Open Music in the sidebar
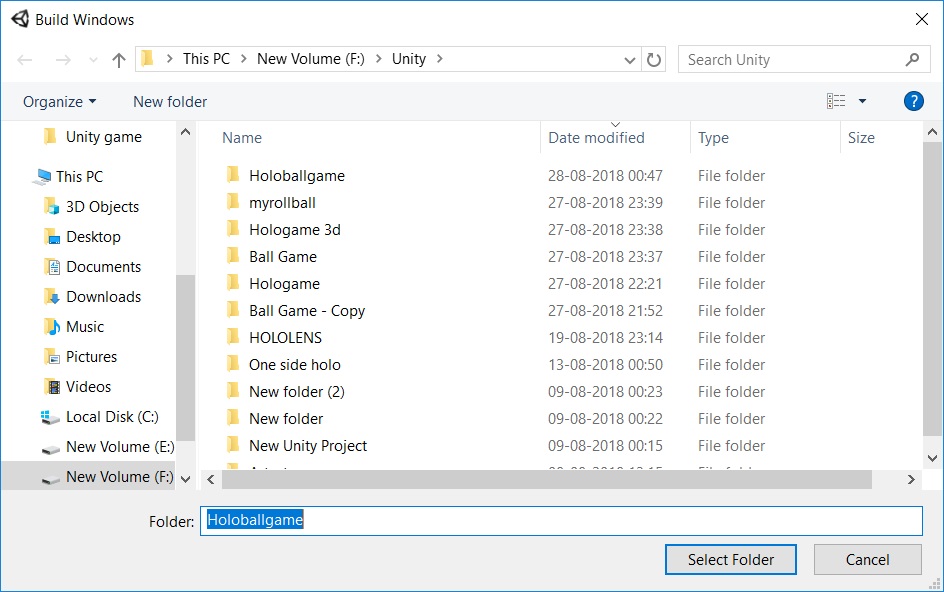This screenshot has height=592, width=944. point(74,327)
